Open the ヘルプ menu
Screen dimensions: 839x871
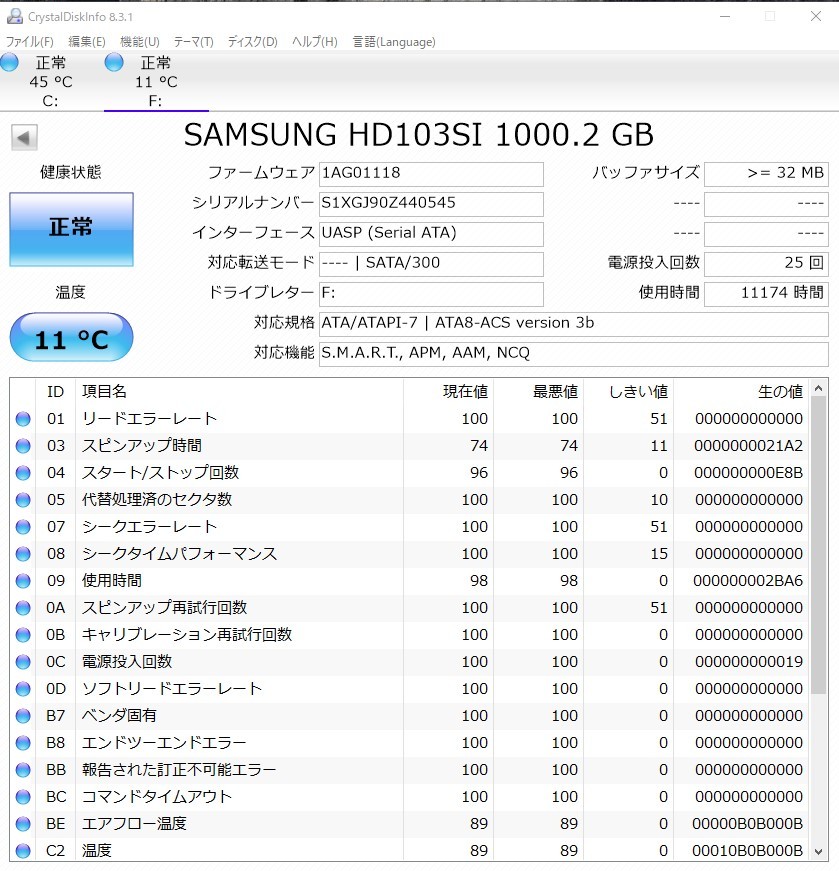(313, 42)
